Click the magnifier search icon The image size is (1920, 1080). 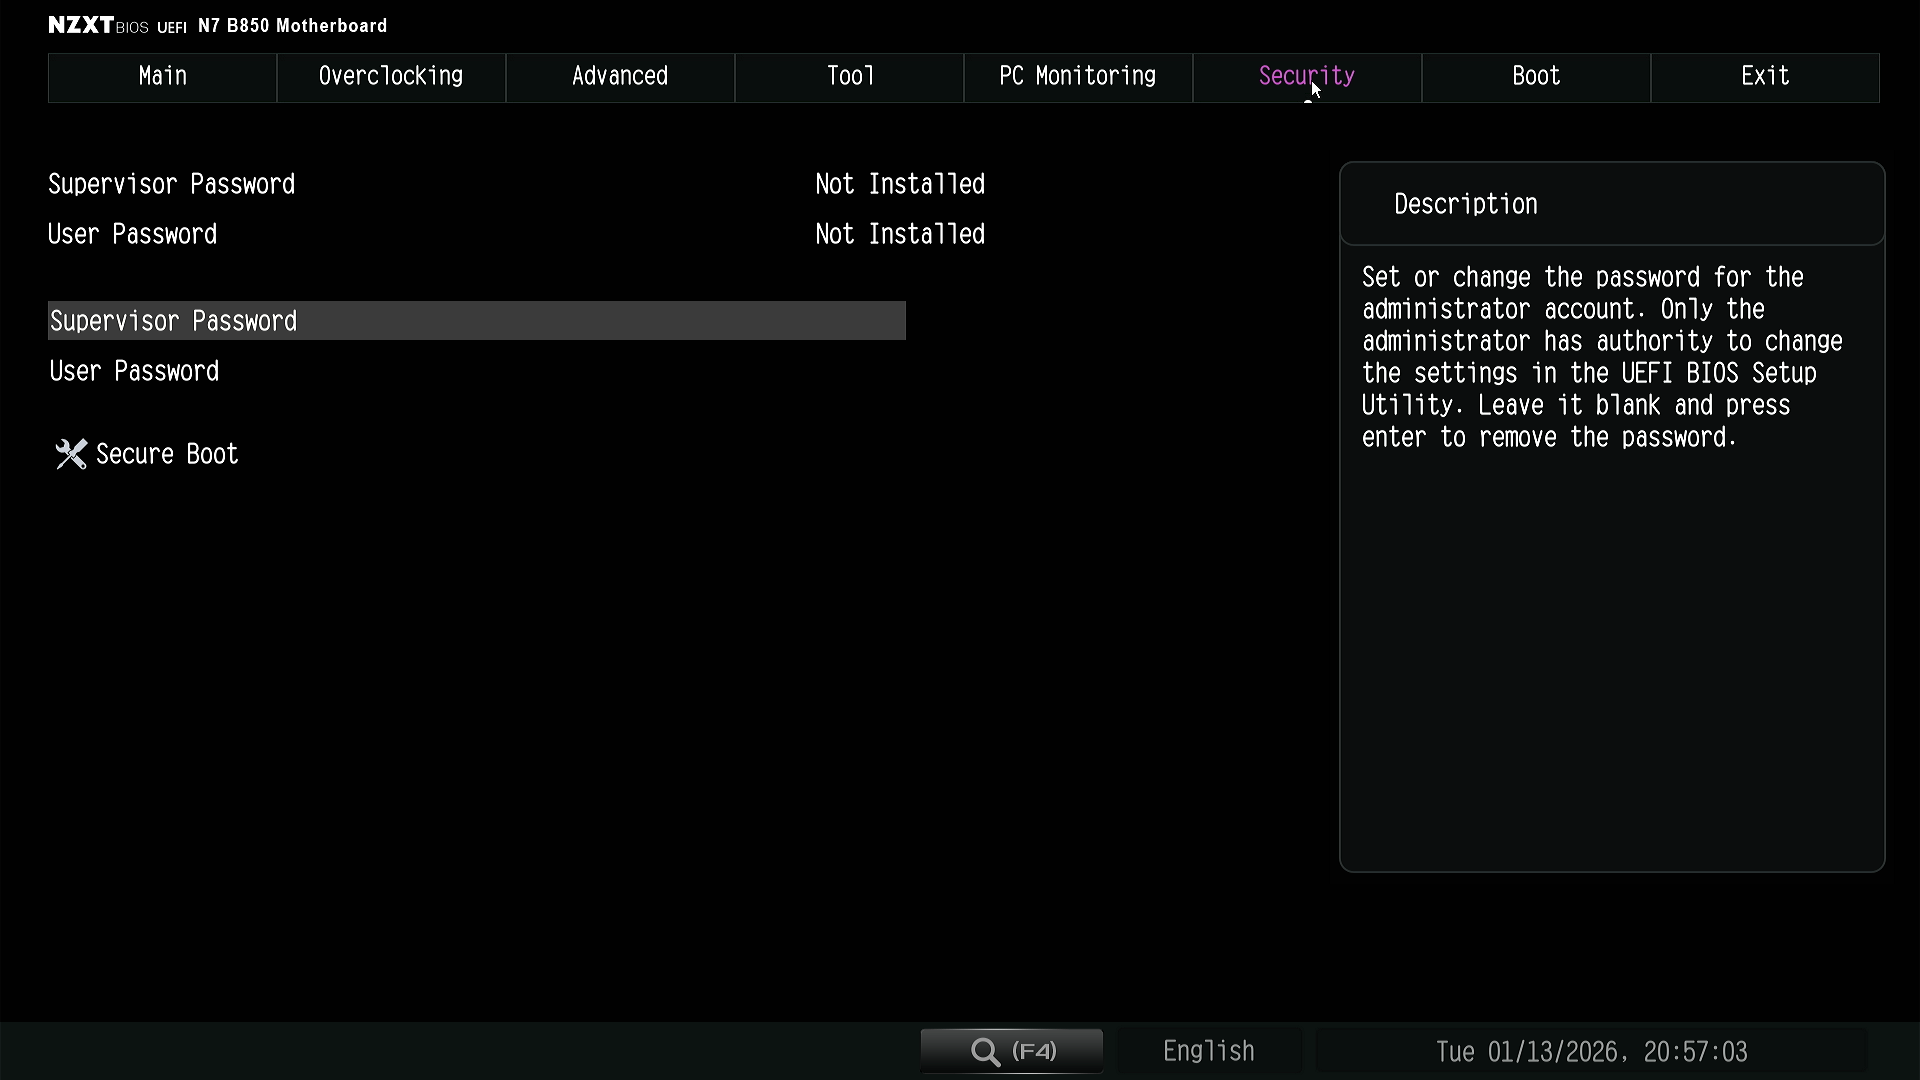tap(985, 1051)
